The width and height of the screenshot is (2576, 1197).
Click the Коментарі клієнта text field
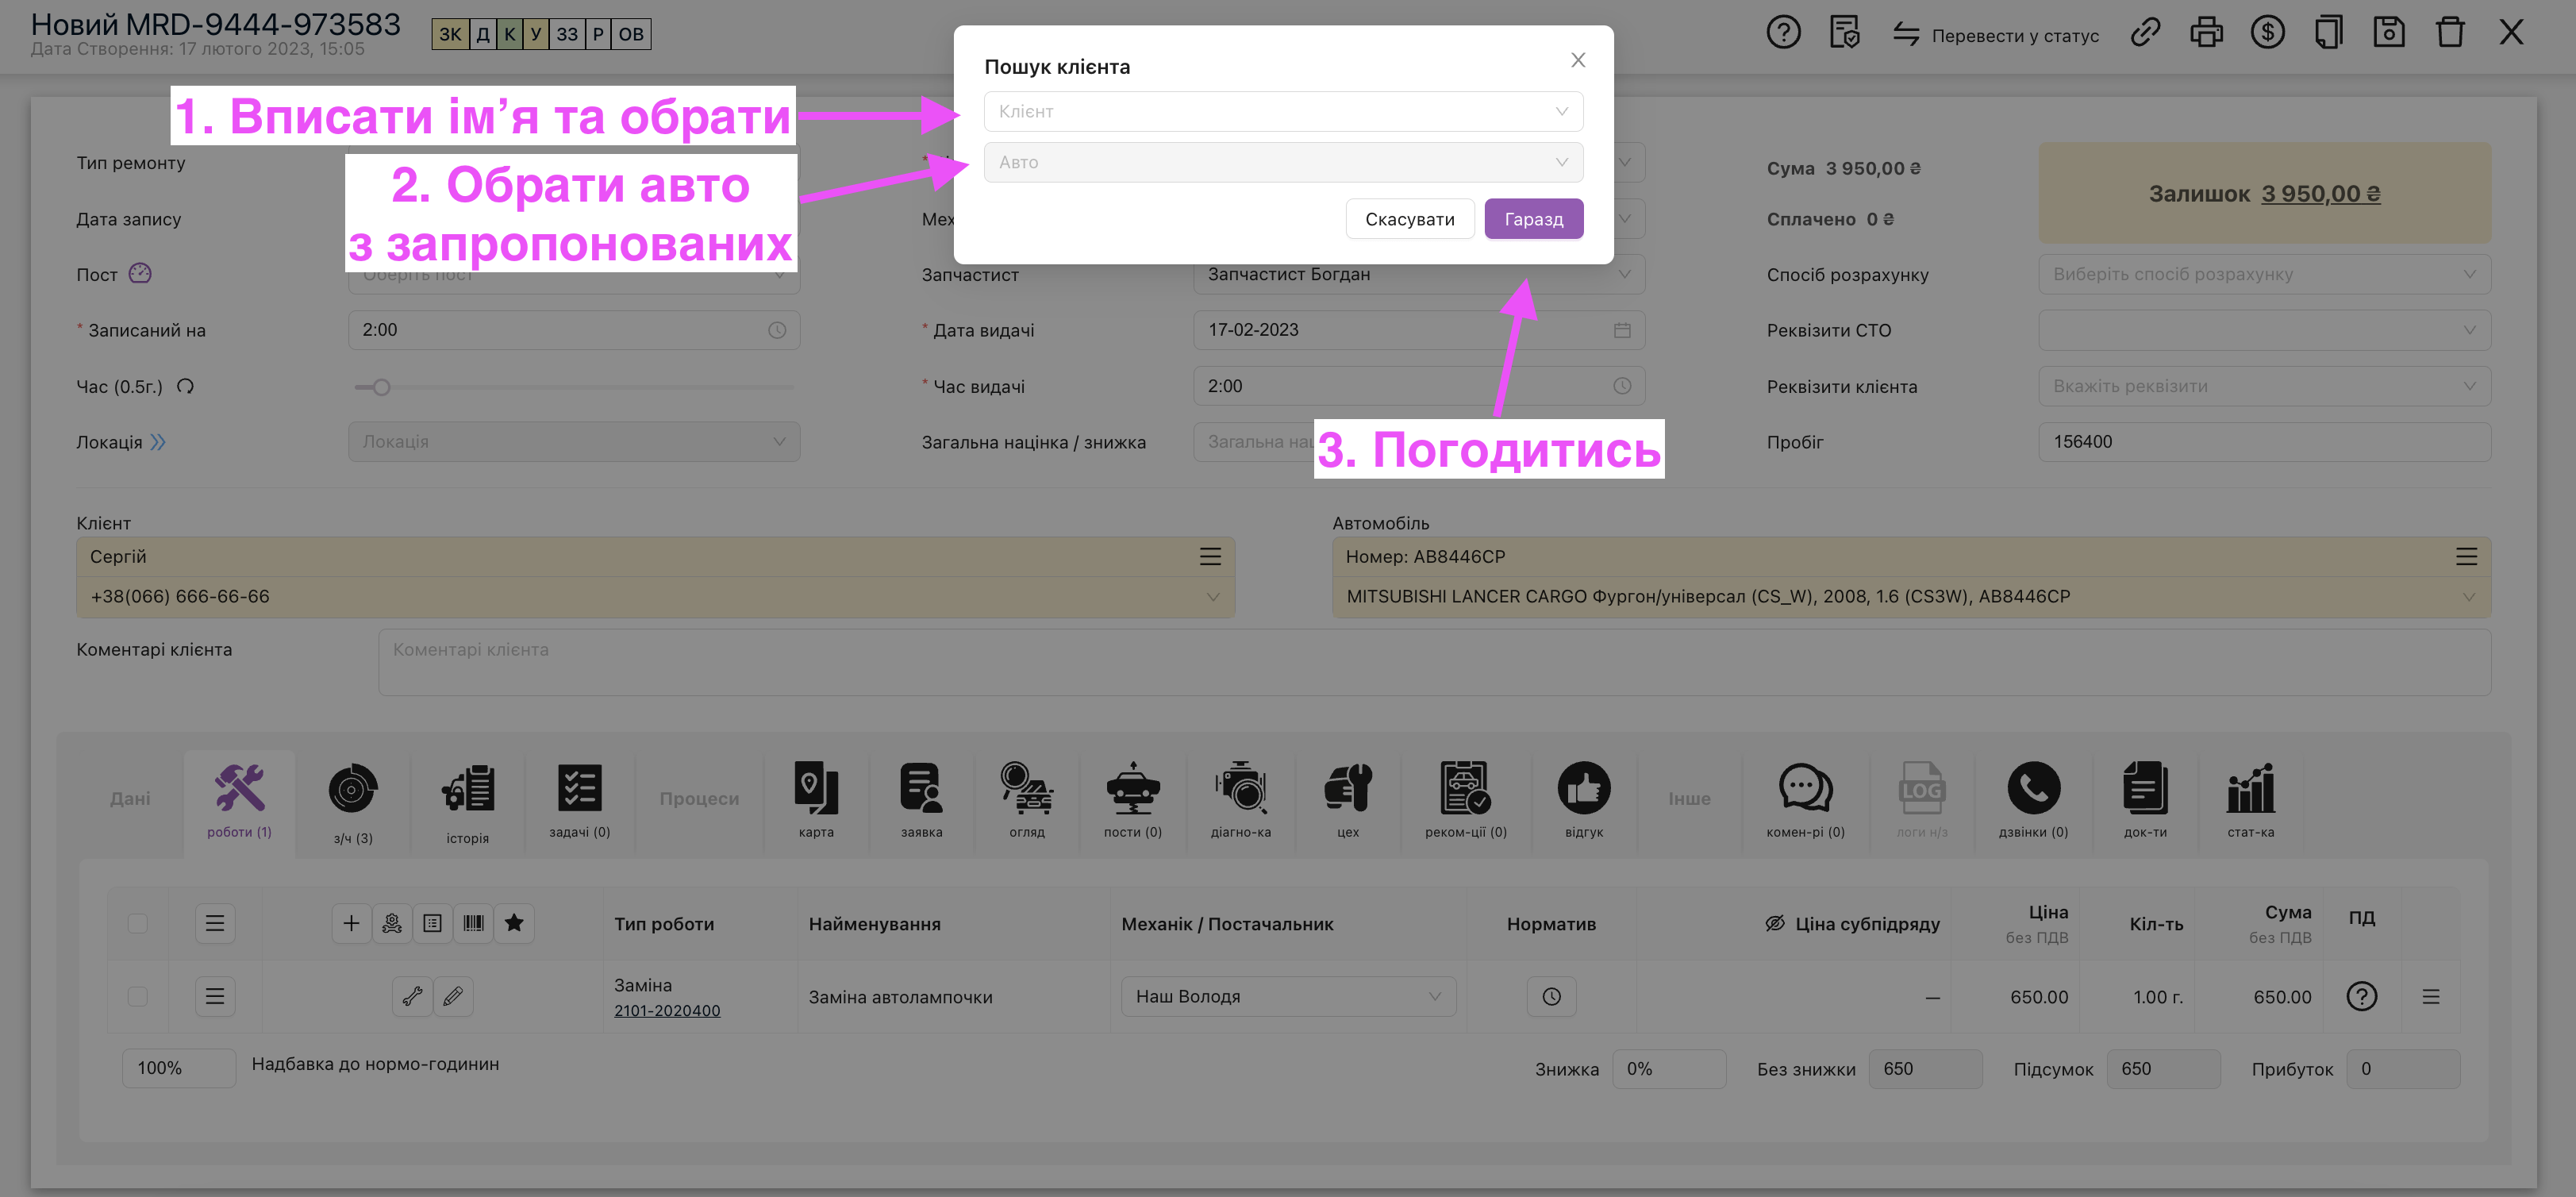pos(1433,662)
